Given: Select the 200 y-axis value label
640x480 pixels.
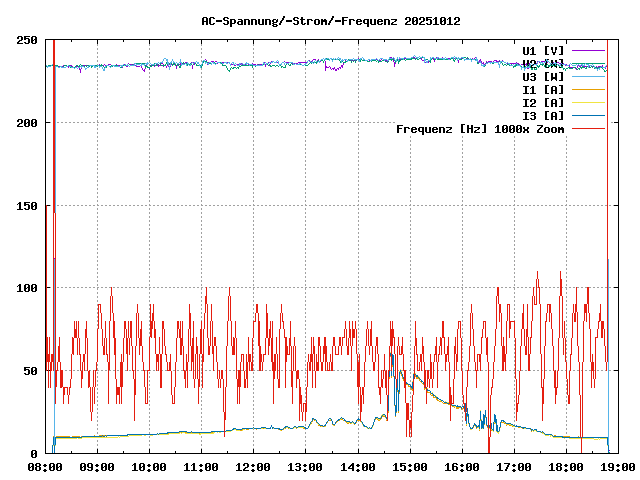Looking at the screenshot, I should pyautogui.click(x=27, y=123).
